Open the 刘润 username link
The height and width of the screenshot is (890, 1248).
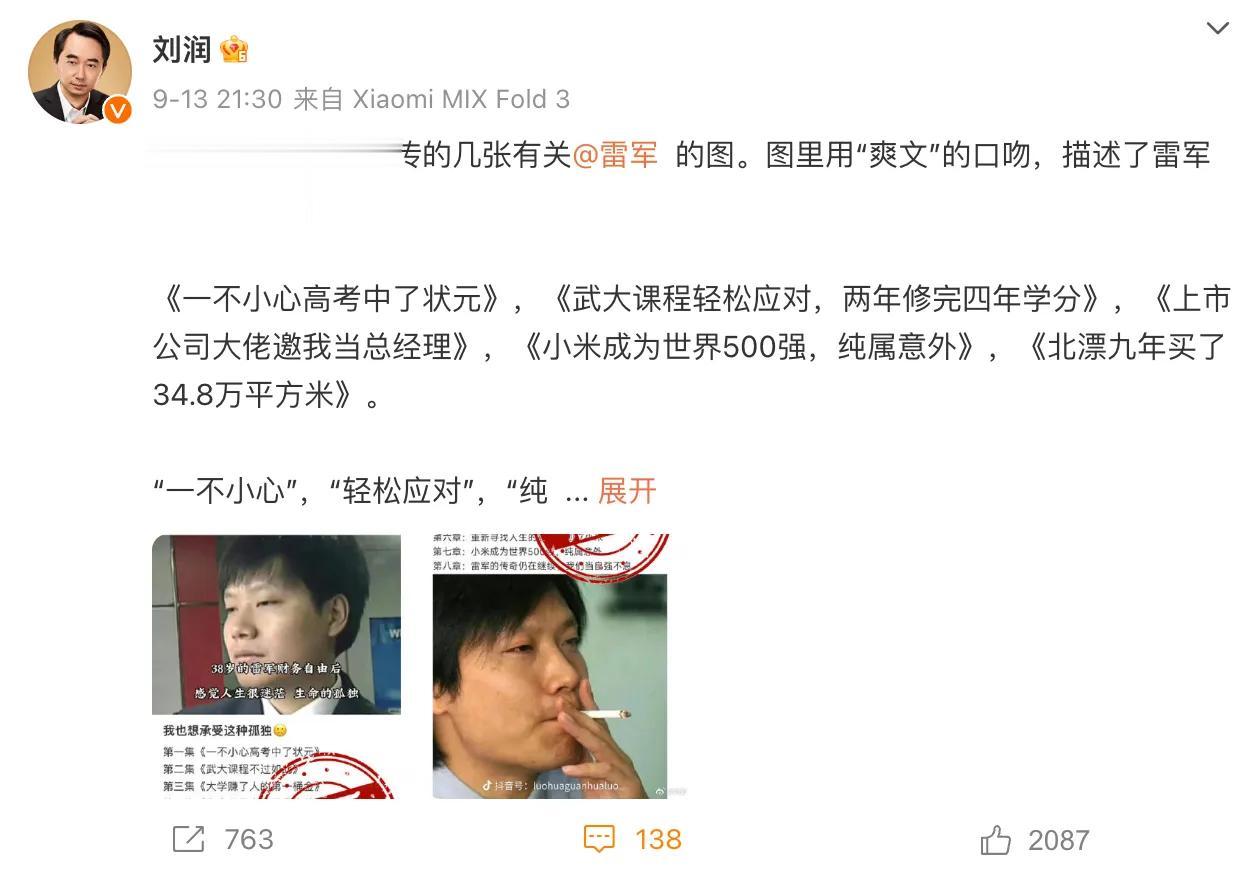(181, 48)
